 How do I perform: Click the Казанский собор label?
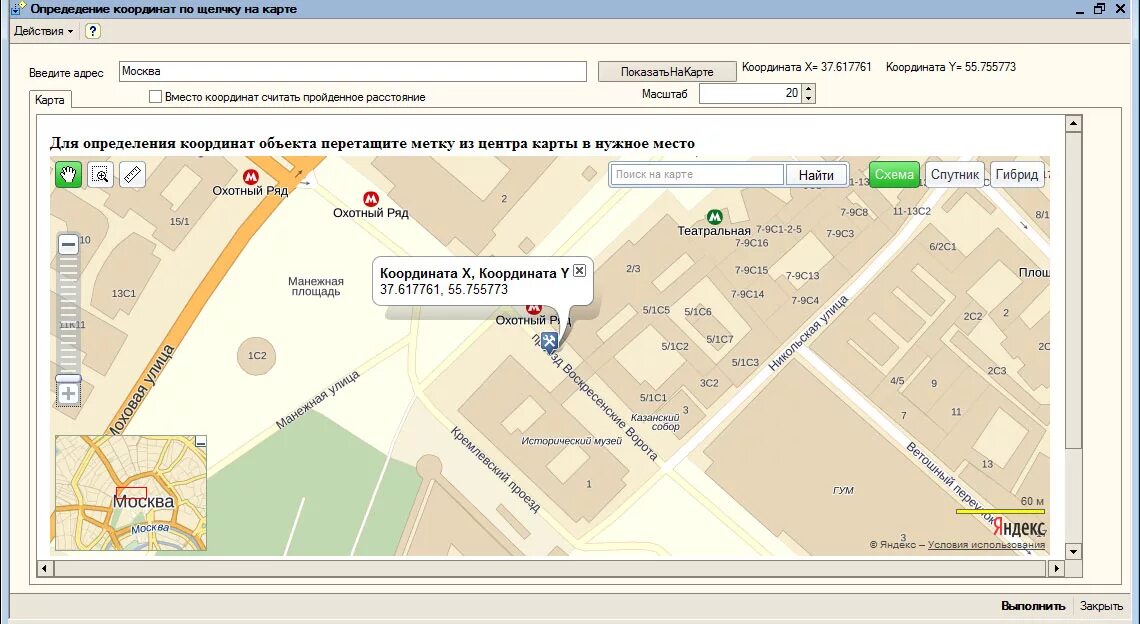657,422
